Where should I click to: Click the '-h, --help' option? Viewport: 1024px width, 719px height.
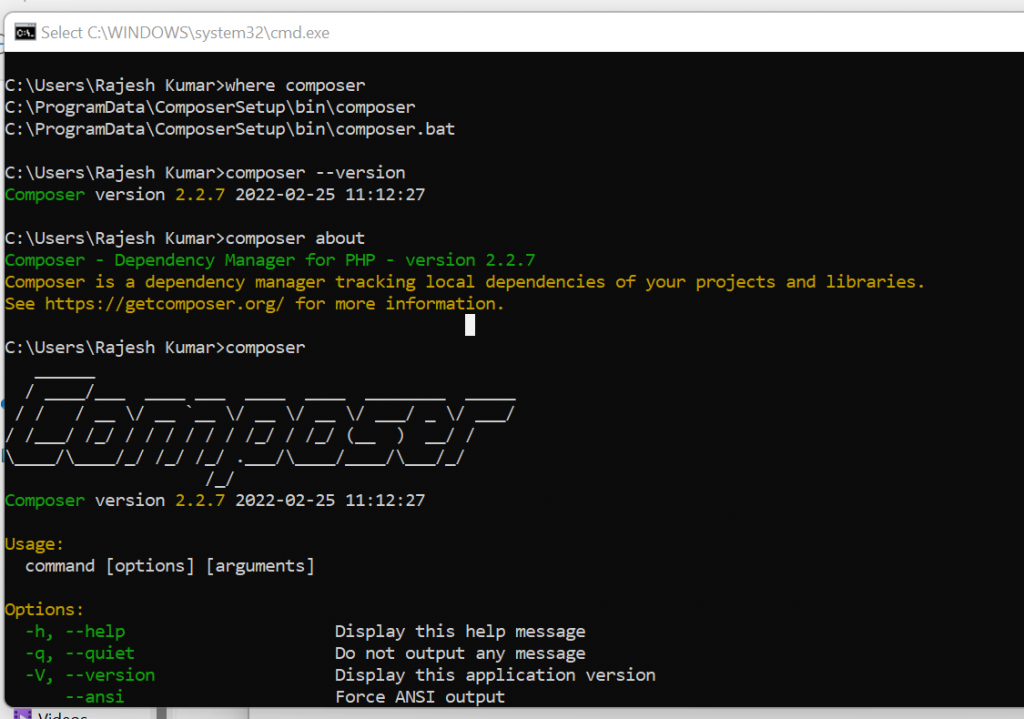(x=75, y=631)
